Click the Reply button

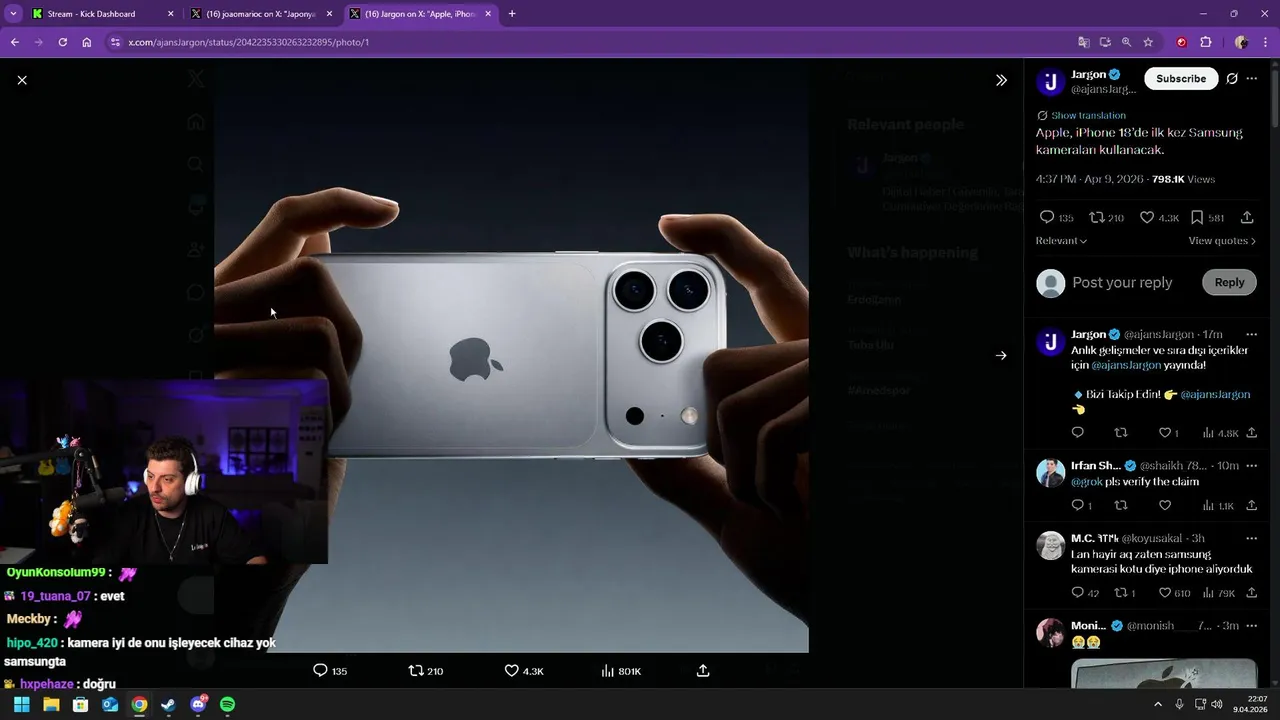pos(1229,282)
